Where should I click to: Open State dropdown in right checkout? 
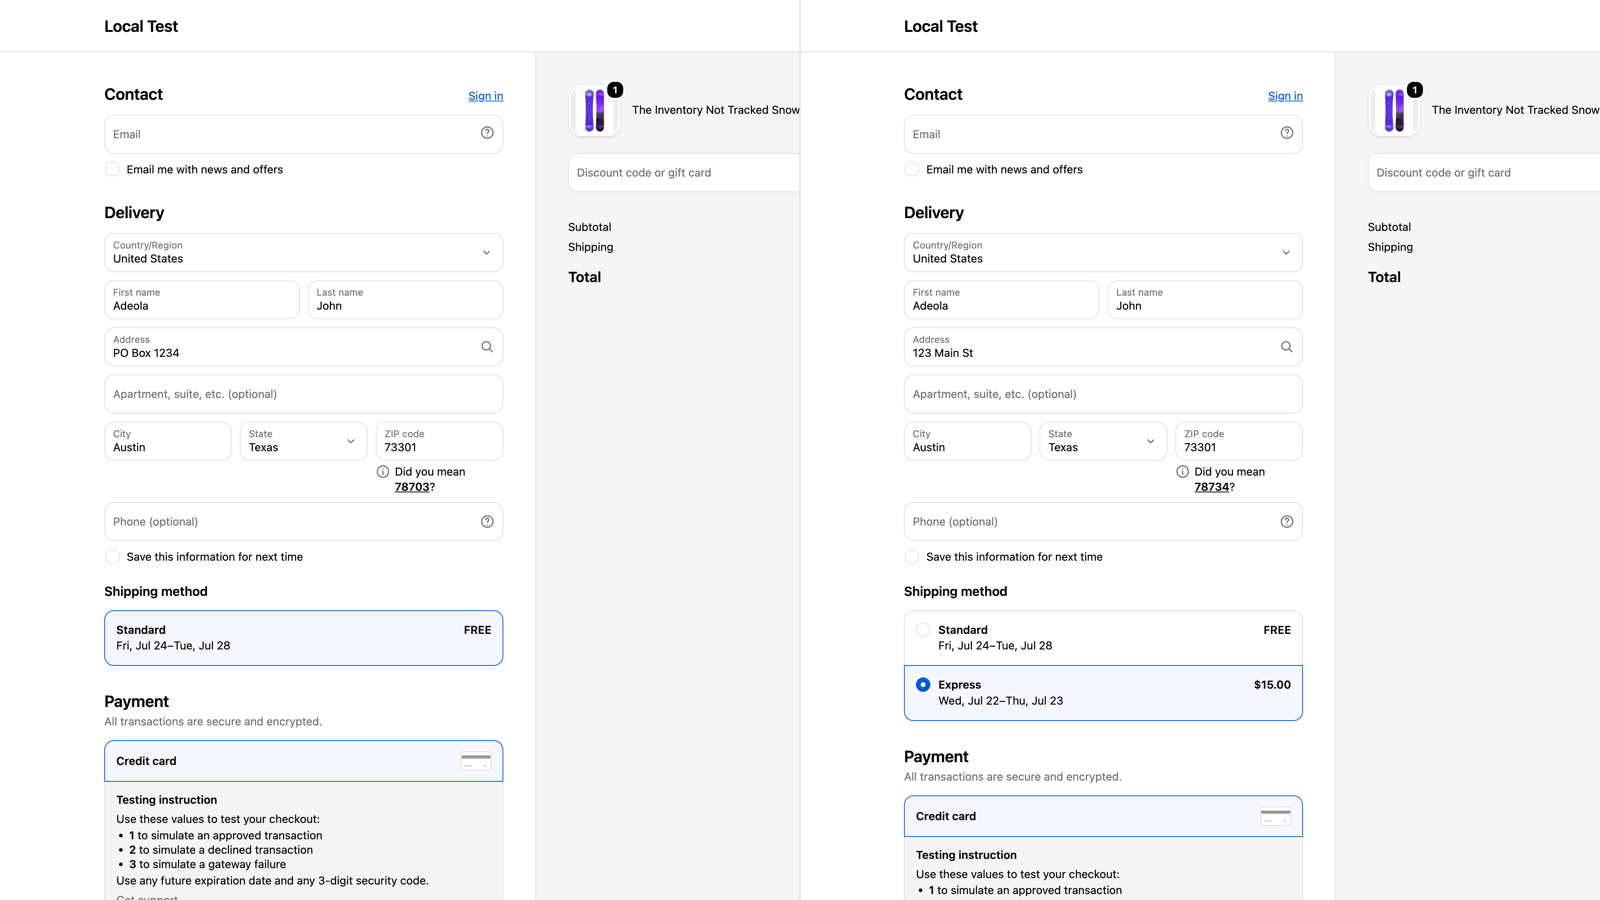(1103, 441)
